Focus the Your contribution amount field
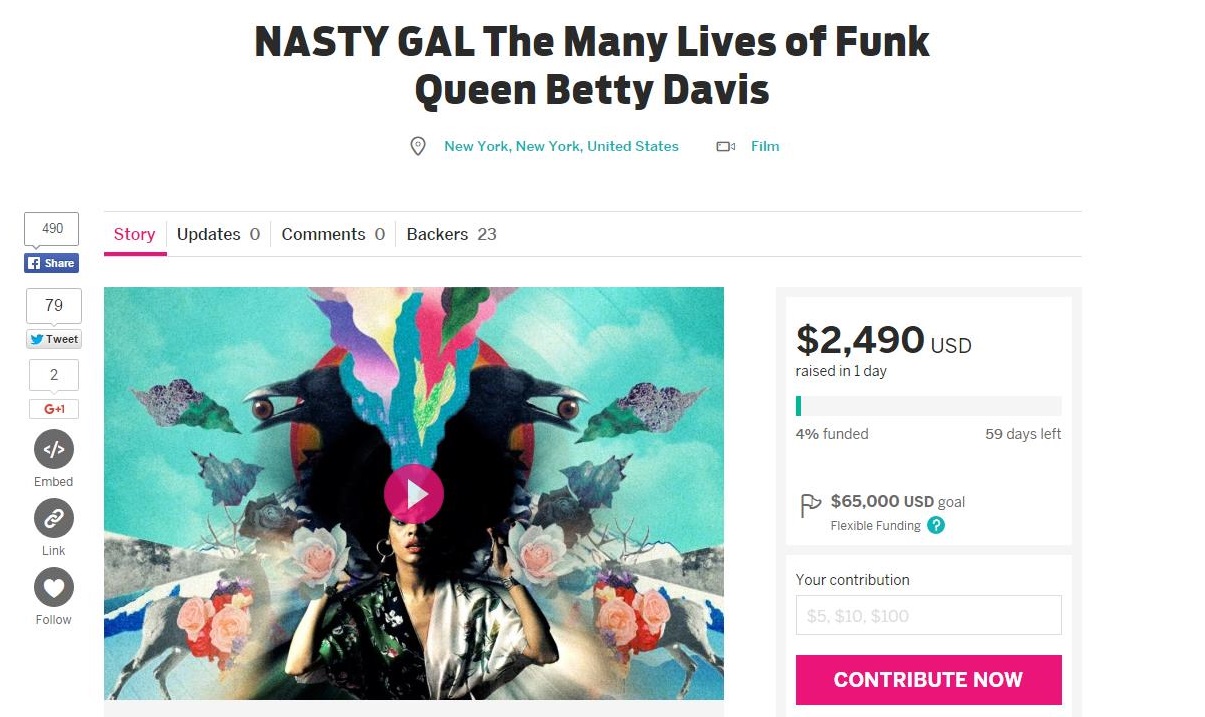Viewport: 1205px width, 717px height. tap(928, 615)
